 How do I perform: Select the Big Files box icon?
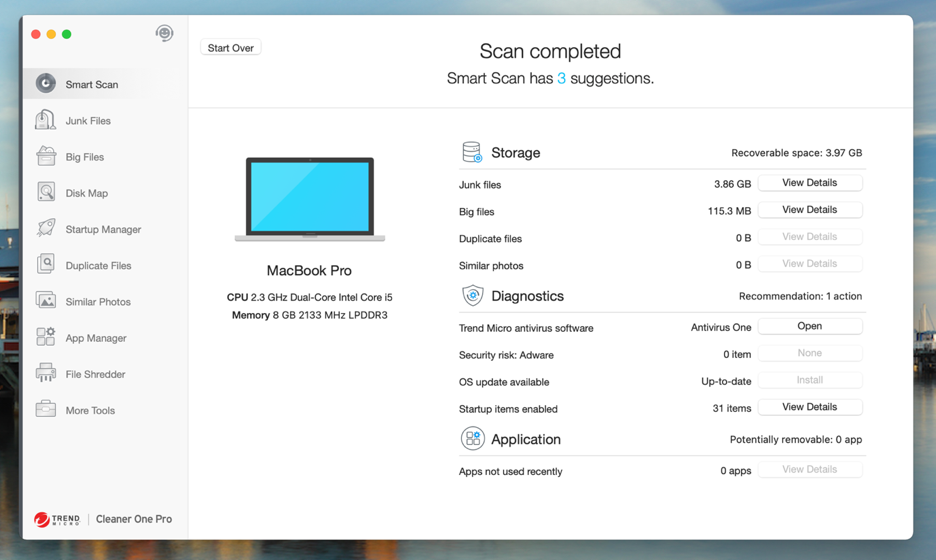(46, 156)
